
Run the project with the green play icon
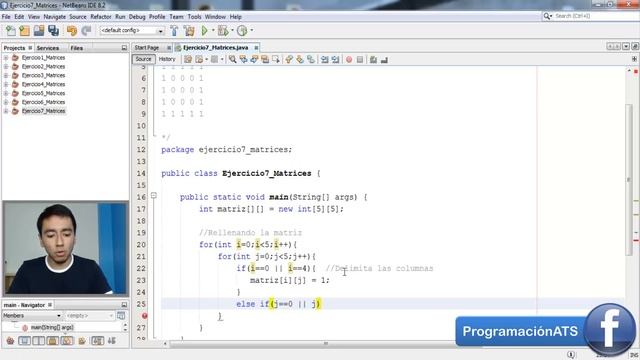click(x=204, y=31)
